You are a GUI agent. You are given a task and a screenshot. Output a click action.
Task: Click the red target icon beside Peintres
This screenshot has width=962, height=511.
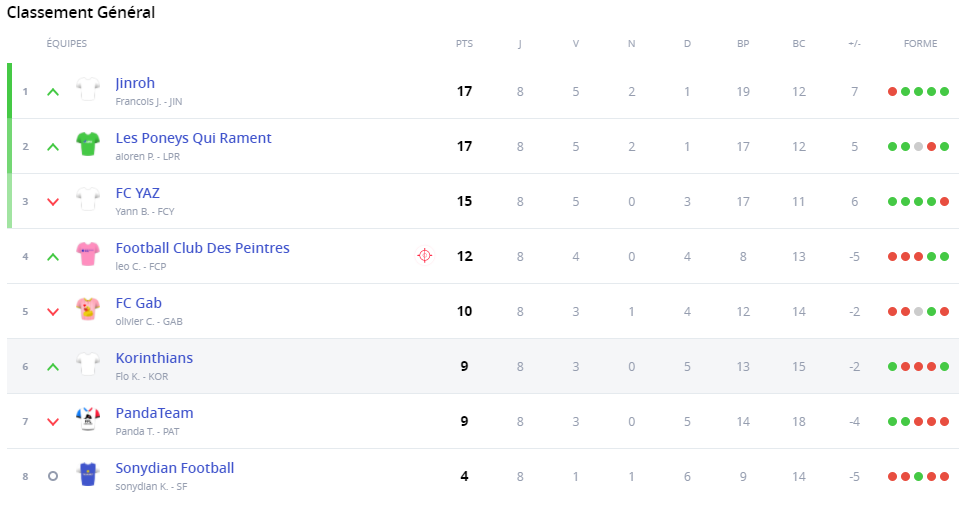[x=424, y=256]
